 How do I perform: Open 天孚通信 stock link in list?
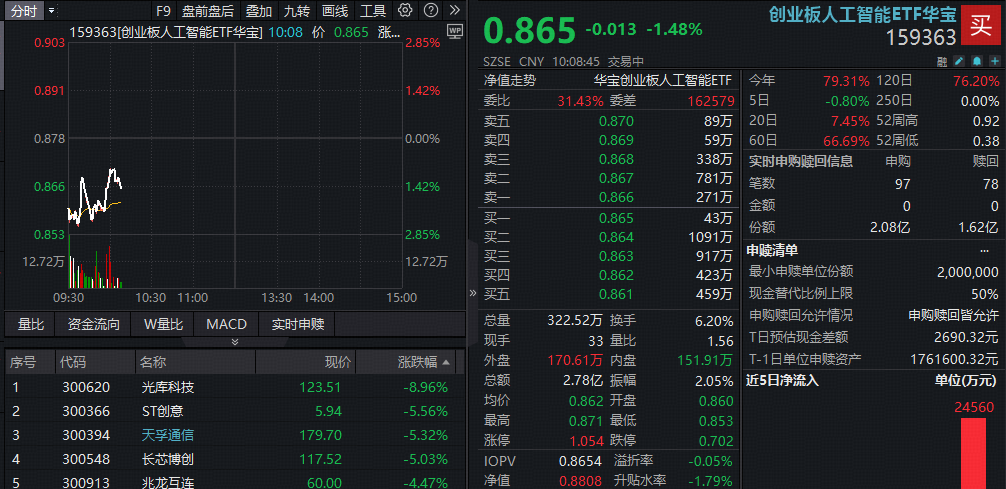point(167,435)
